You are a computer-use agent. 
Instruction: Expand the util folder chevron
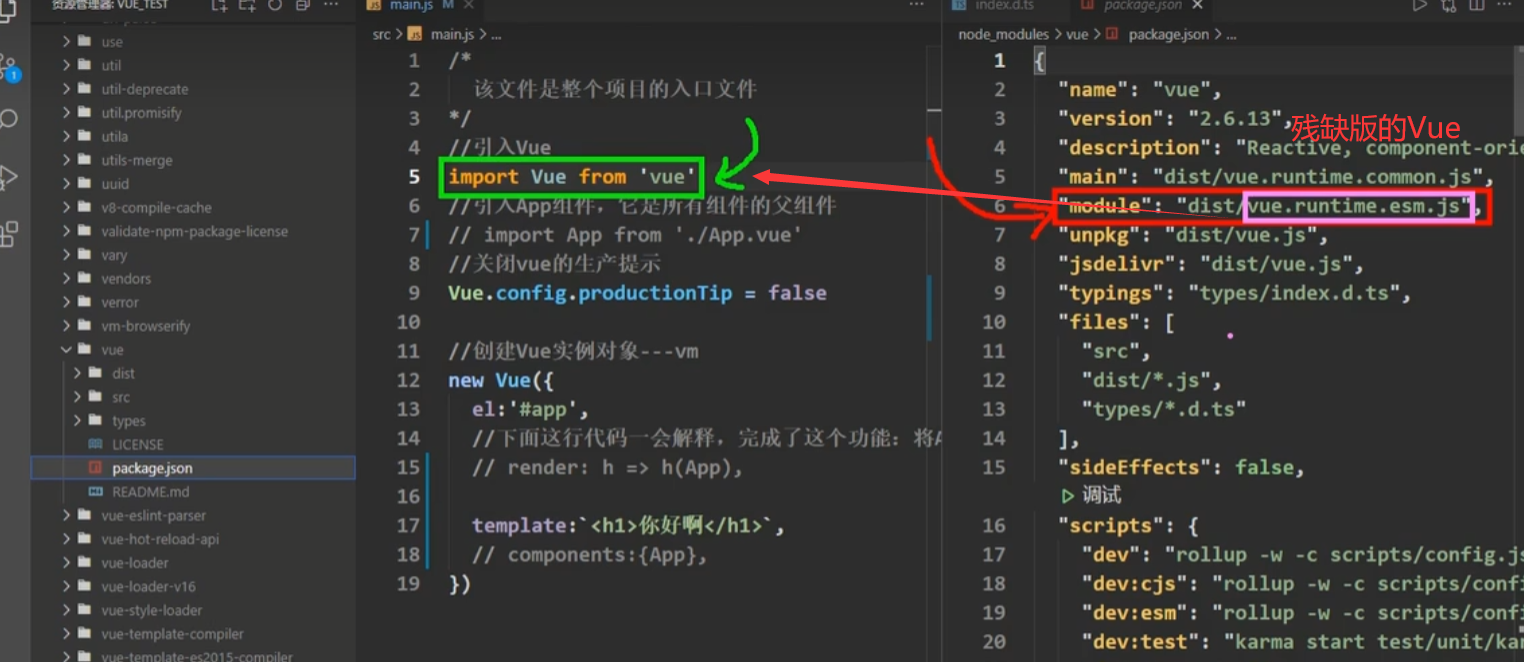[66, 65]
